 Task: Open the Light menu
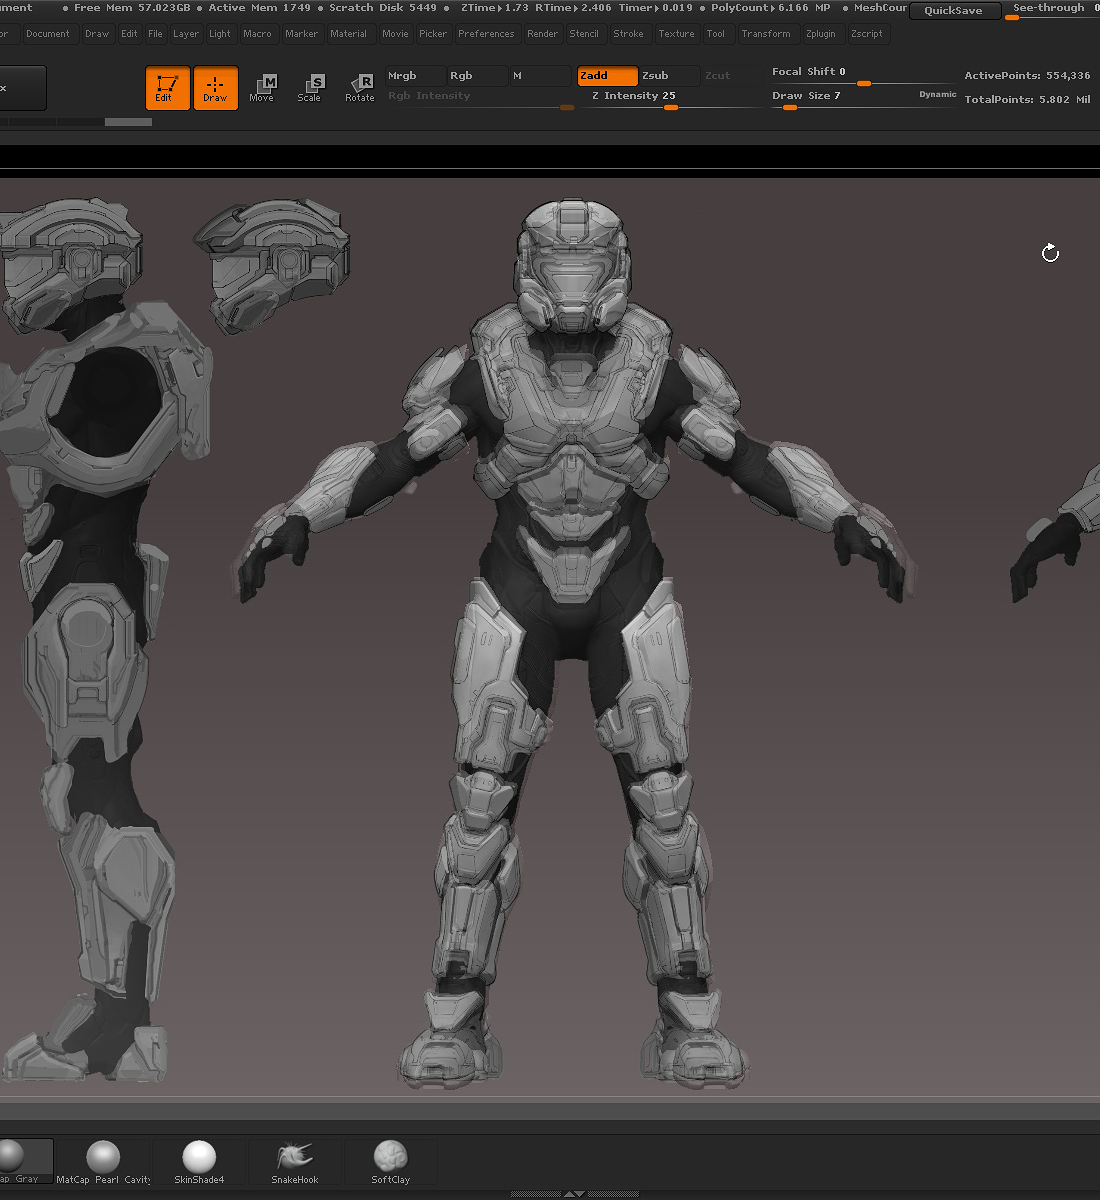pyautogui.click(x=220, y=34)
